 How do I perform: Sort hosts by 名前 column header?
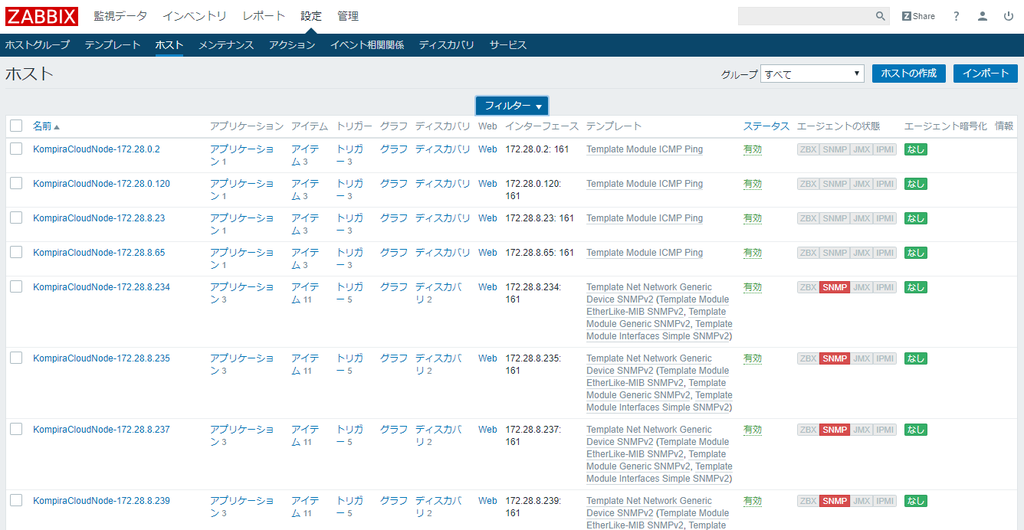[x=42, y=126]
